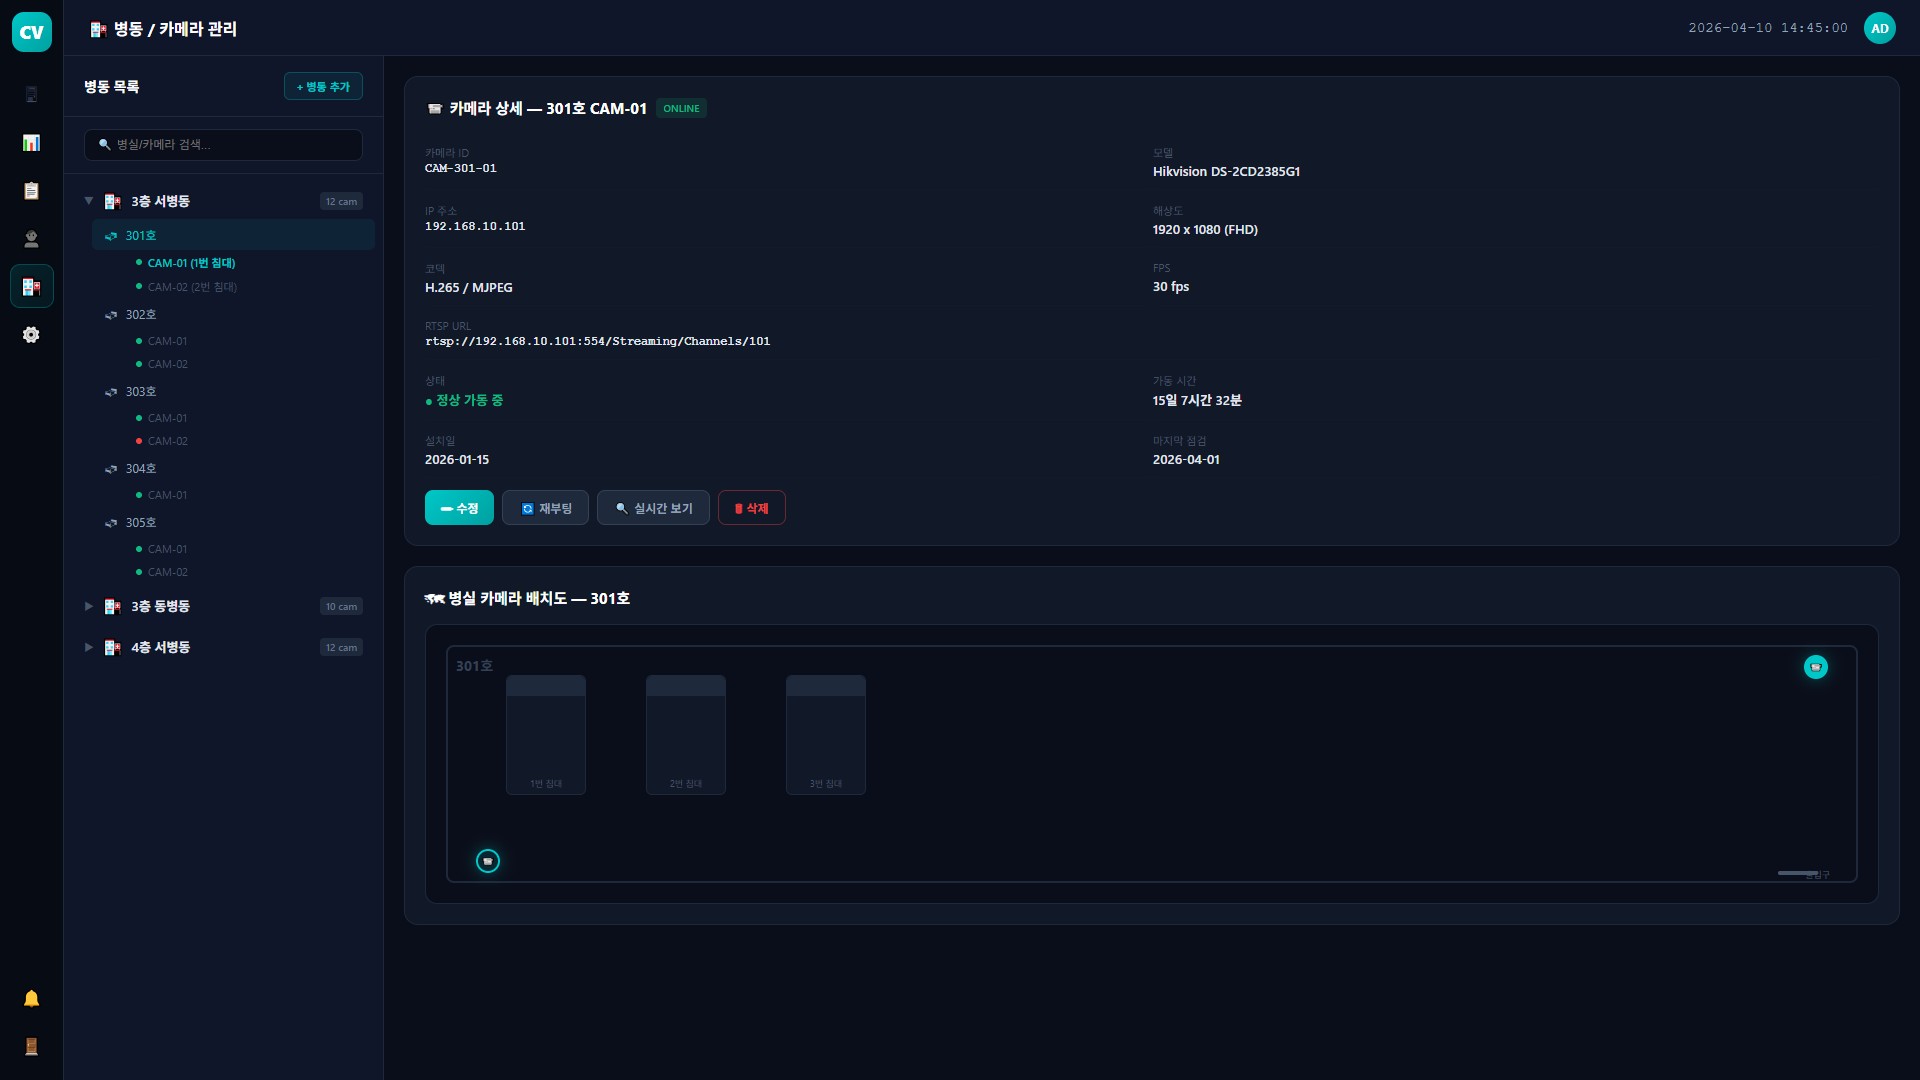This screenshot has width=1920, height=1080.
Task: Open settings gear in sidebar
Action: 31,335
